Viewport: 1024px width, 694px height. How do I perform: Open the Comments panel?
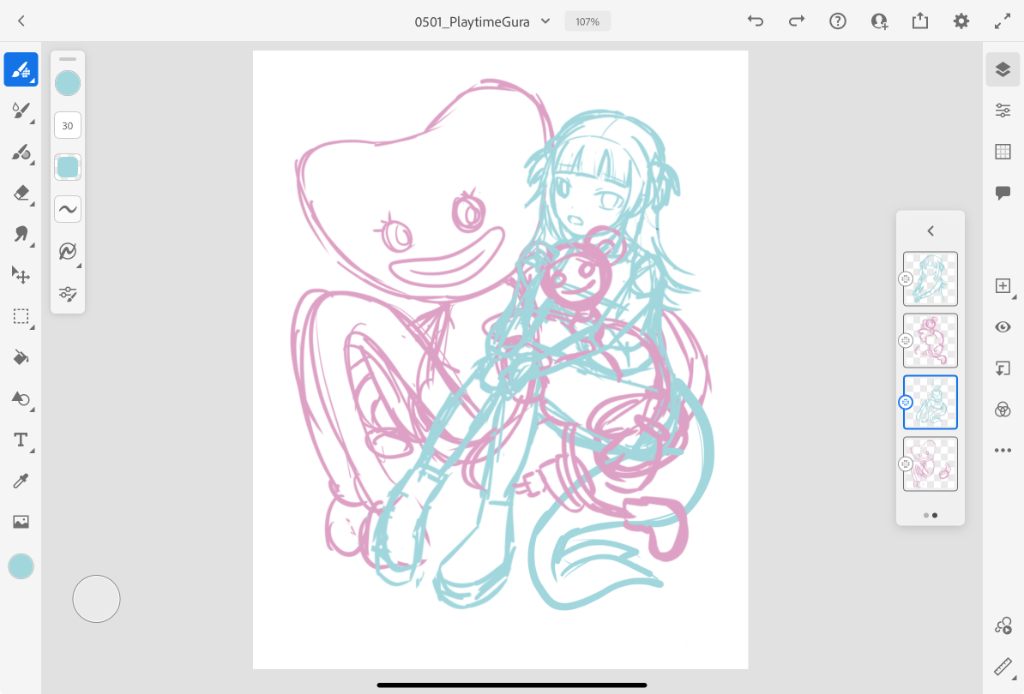click(x=1003, y=193)
